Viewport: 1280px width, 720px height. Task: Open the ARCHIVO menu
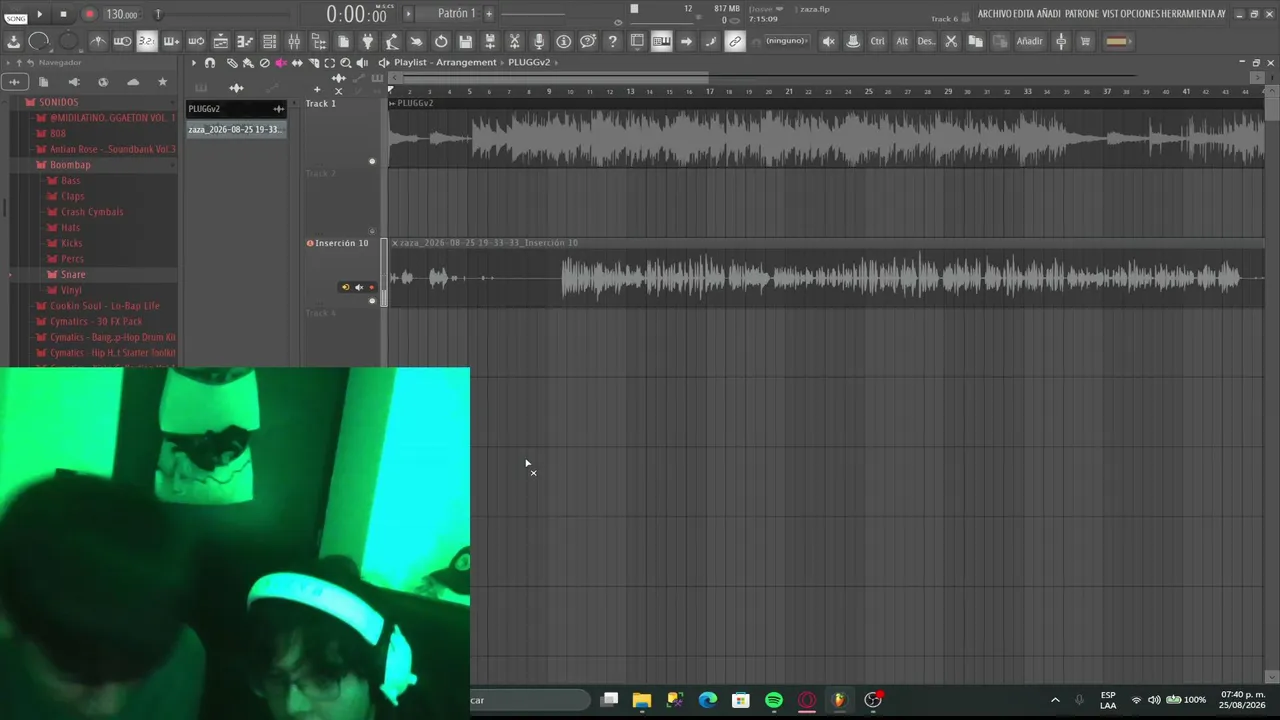tap(993, 14)
